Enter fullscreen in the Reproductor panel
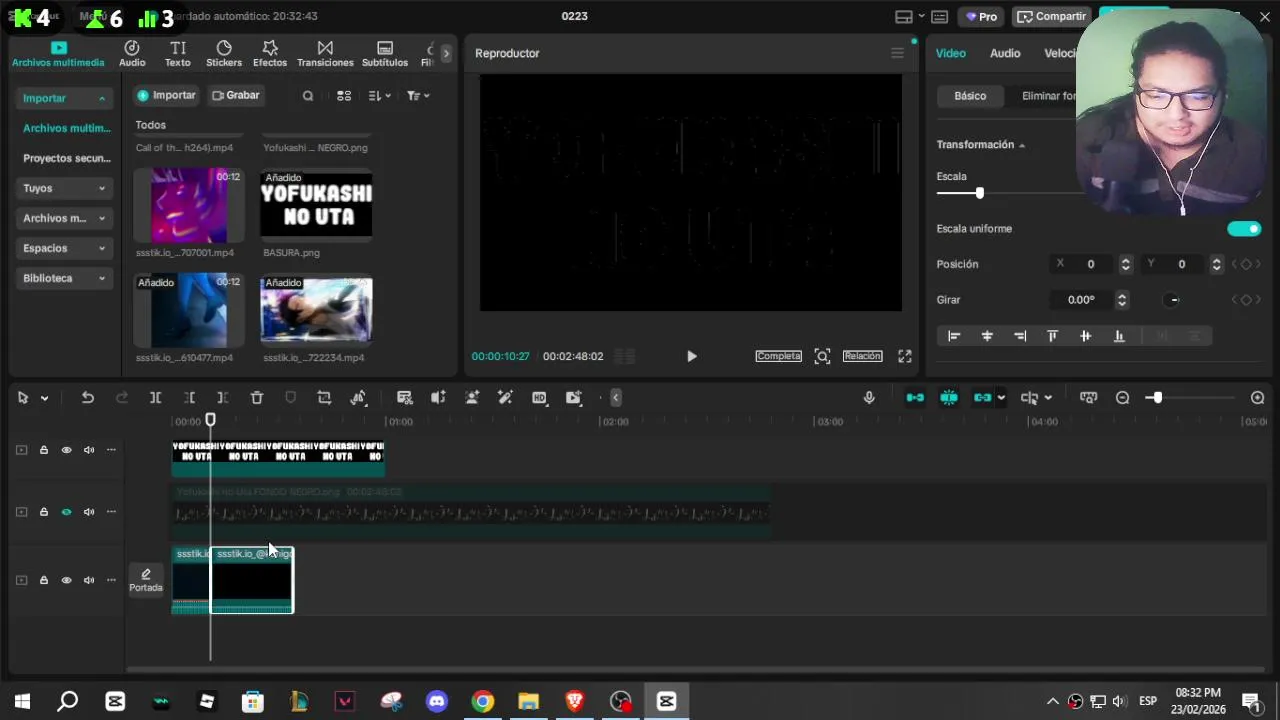 pos(905,356)
